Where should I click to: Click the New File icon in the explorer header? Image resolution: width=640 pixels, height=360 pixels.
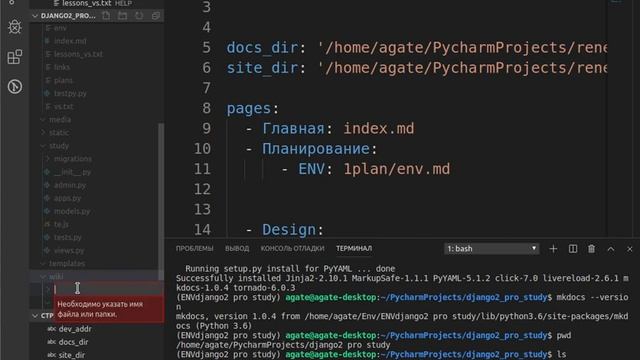tap(106, 16)
